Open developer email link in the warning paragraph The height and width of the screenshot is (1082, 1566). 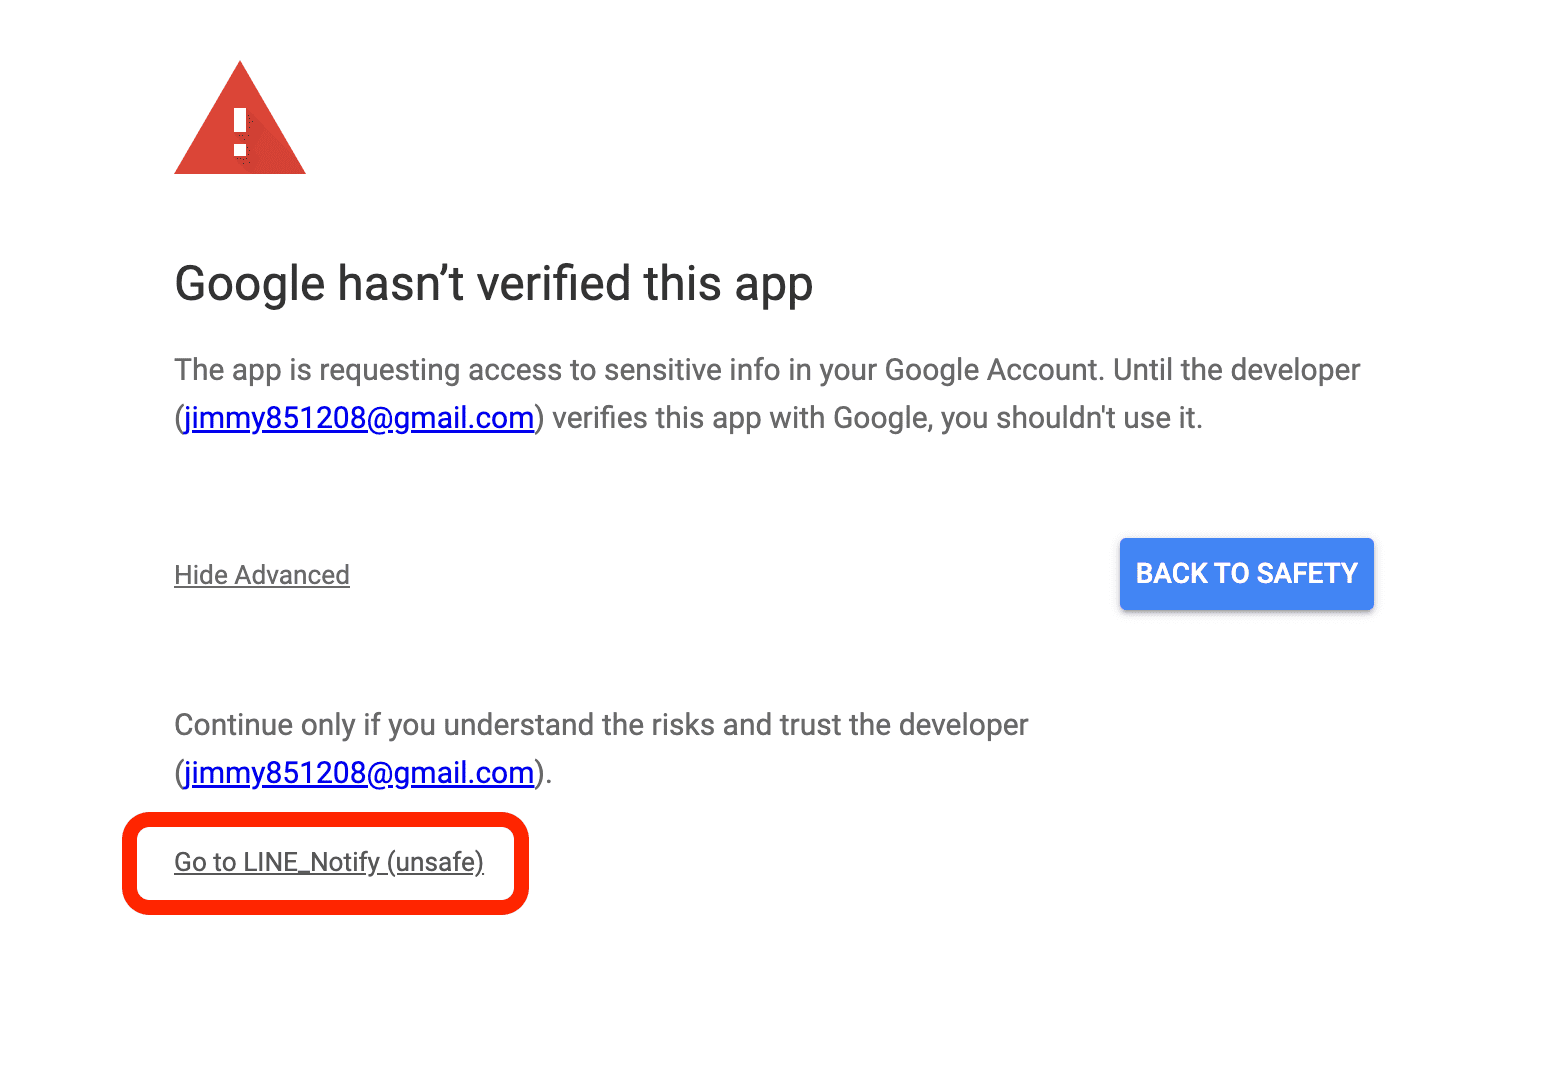(x=359, y=418)
